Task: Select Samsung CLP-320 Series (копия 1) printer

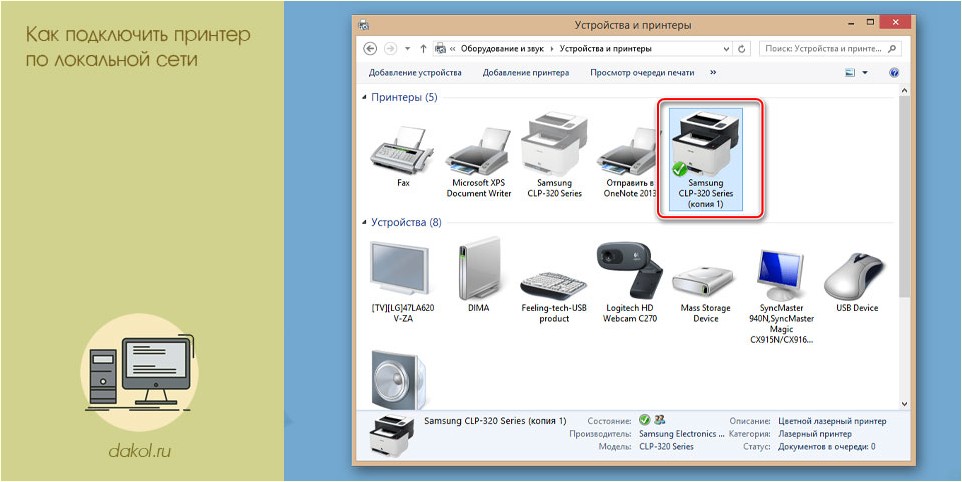Action: pos(706,159)
